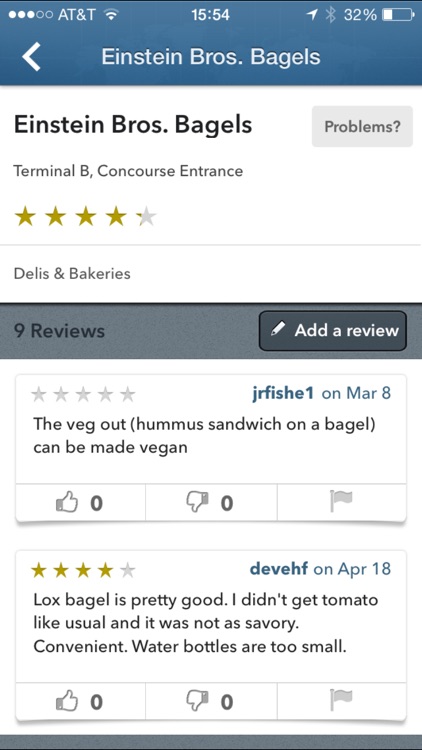Tap the back arrow in the header
Image resolution: width=422 pixels, height=750 pixels.
click(31, 56)
